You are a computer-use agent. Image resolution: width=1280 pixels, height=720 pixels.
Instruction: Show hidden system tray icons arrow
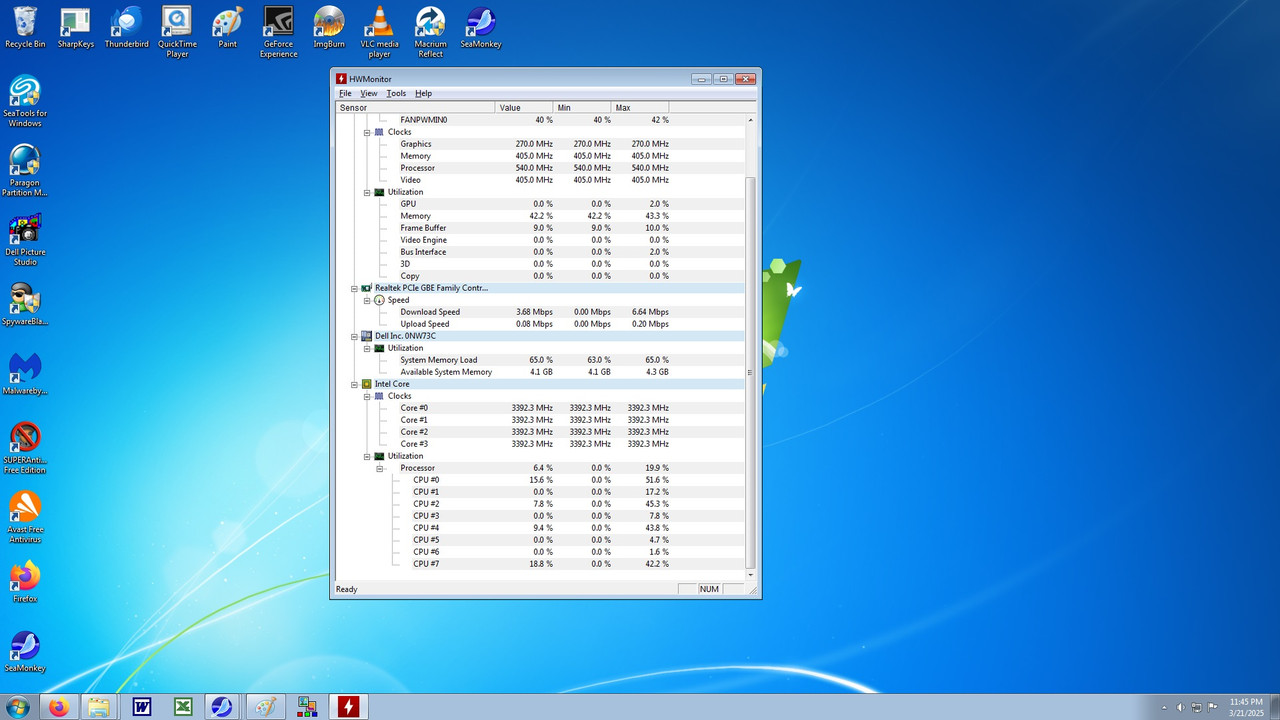tap(1163, 707)
